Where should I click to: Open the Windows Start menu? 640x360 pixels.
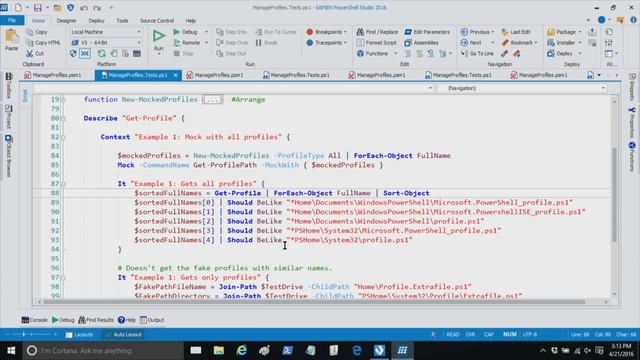pyautogui.click(x=11, y=351)
